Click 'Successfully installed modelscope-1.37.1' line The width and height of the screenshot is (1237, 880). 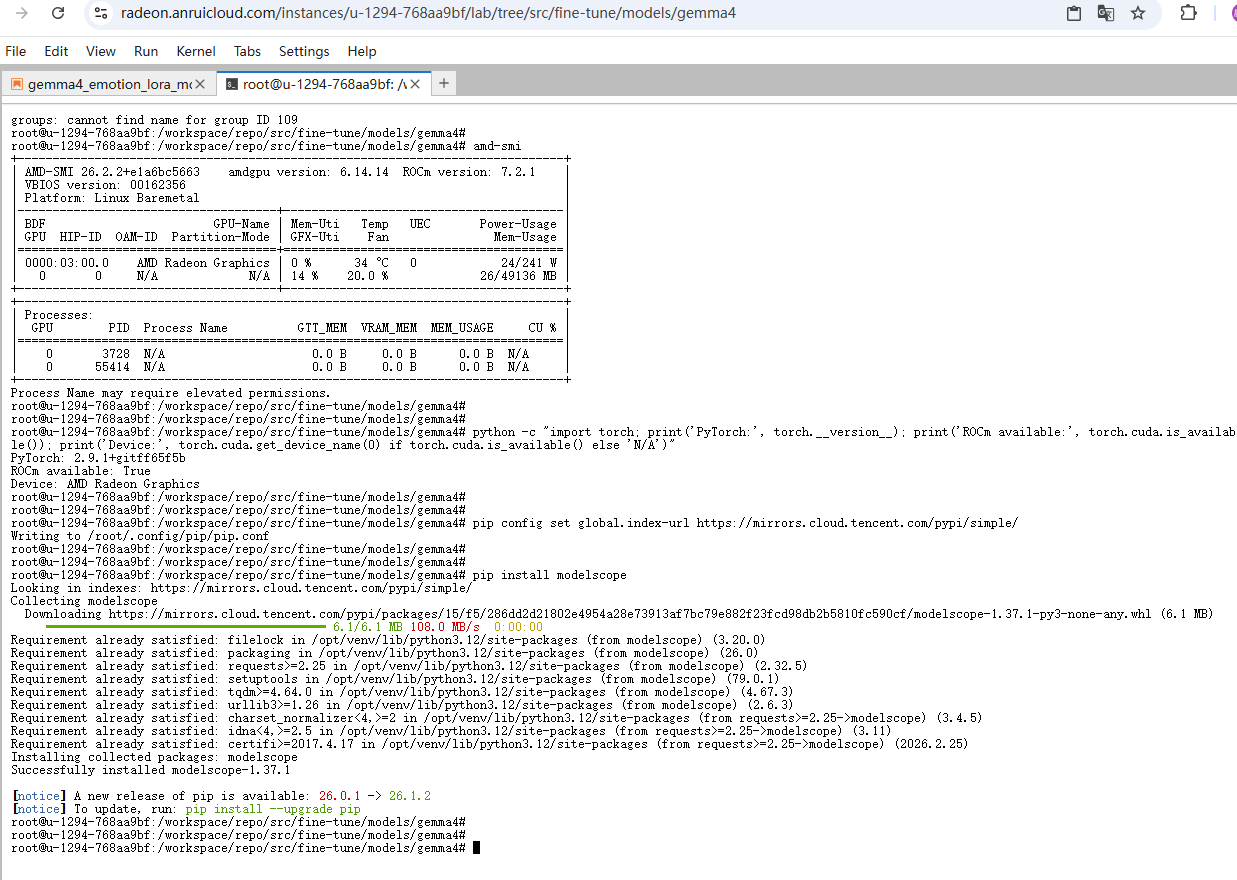pos(150,770)
